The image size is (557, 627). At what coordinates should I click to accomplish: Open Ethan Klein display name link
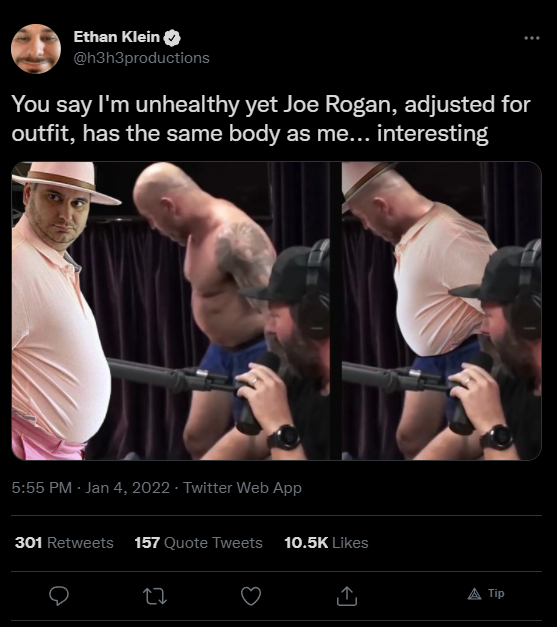point(117,37)
